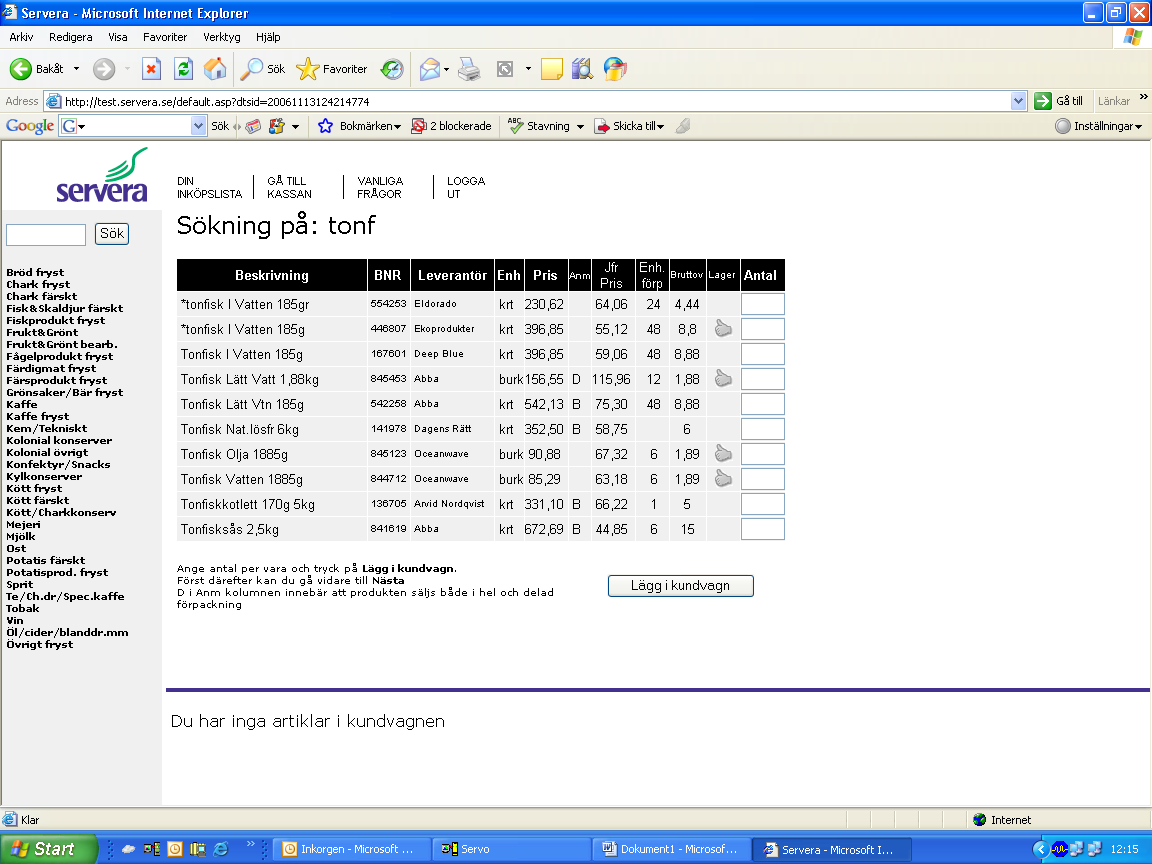The image size is (1152, 864).
Task: Switch to Inkorgen - Microsoft taskbar window
Action: pyautogui.click(x=350, y=849)
